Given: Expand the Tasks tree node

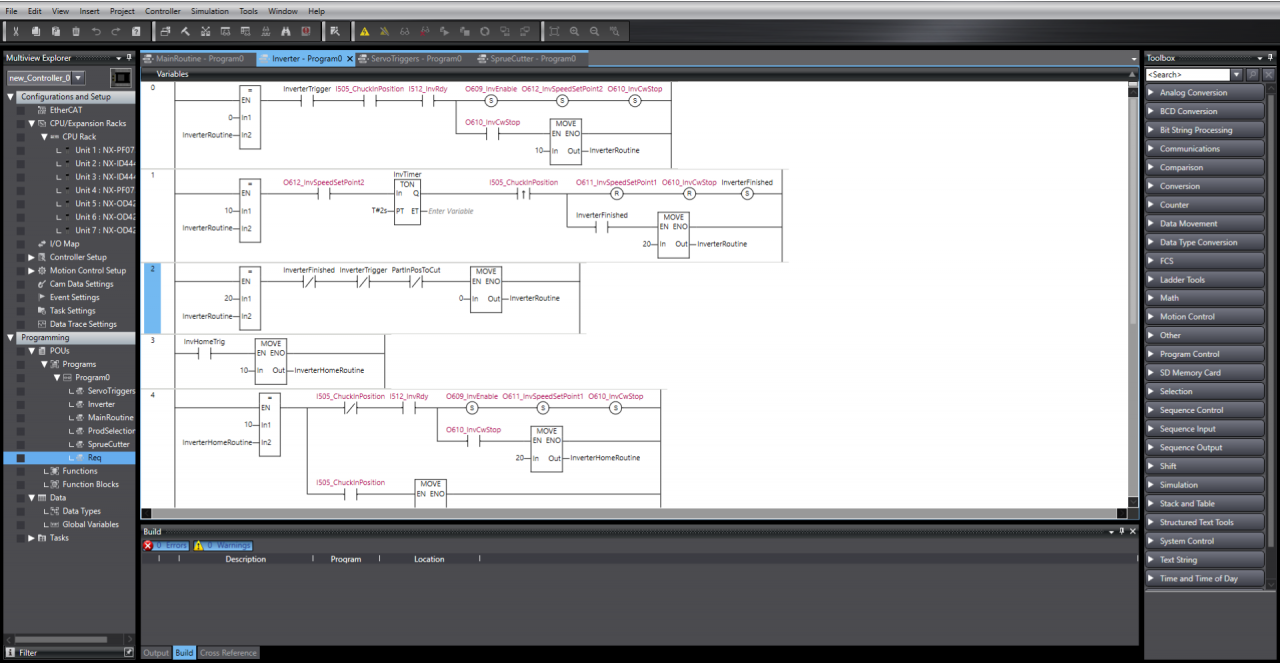Looking at the screenshot, I should coord(30,538).
